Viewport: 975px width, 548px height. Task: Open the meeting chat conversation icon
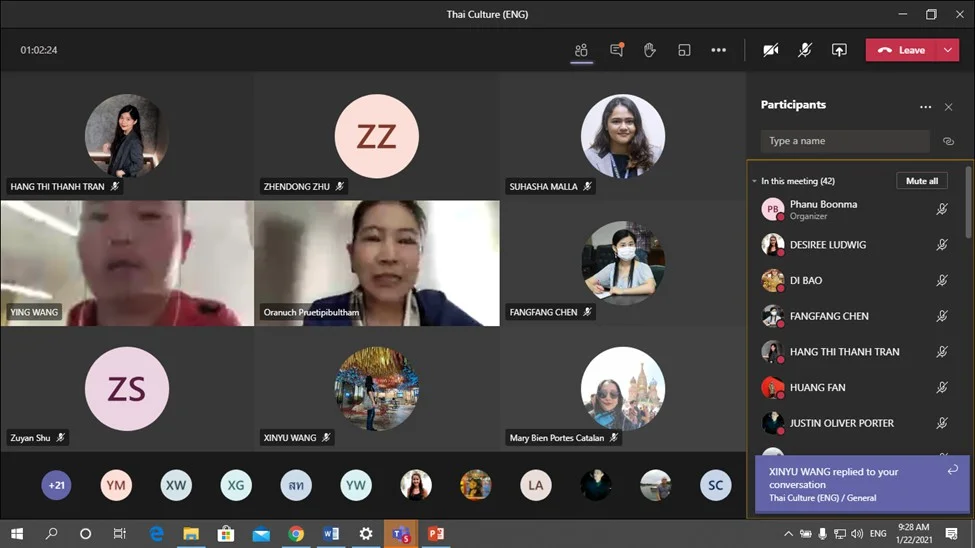[x=616, y=50]
